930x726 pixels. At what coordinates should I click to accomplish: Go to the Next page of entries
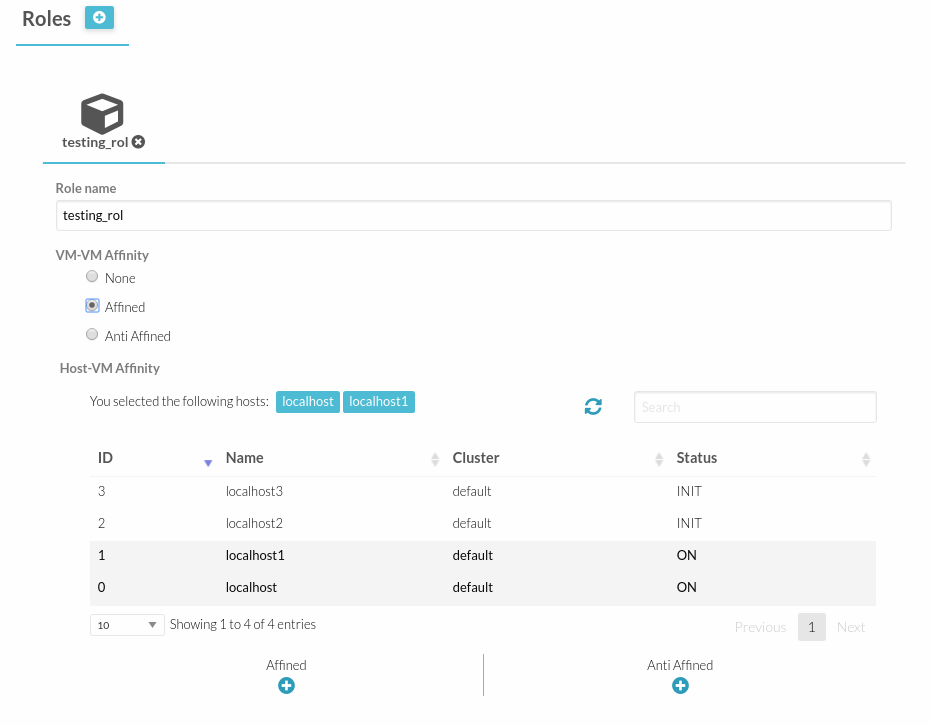point(851,627)
